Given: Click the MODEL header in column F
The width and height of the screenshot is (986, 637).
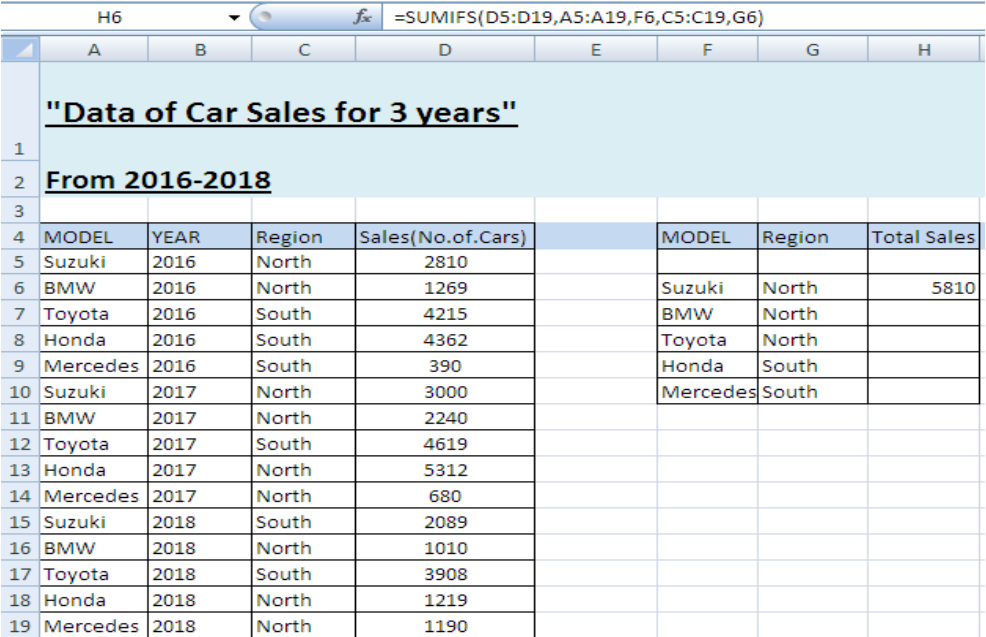Looking at the screenshot, I should pyautogui.click(x=707, y=237).
